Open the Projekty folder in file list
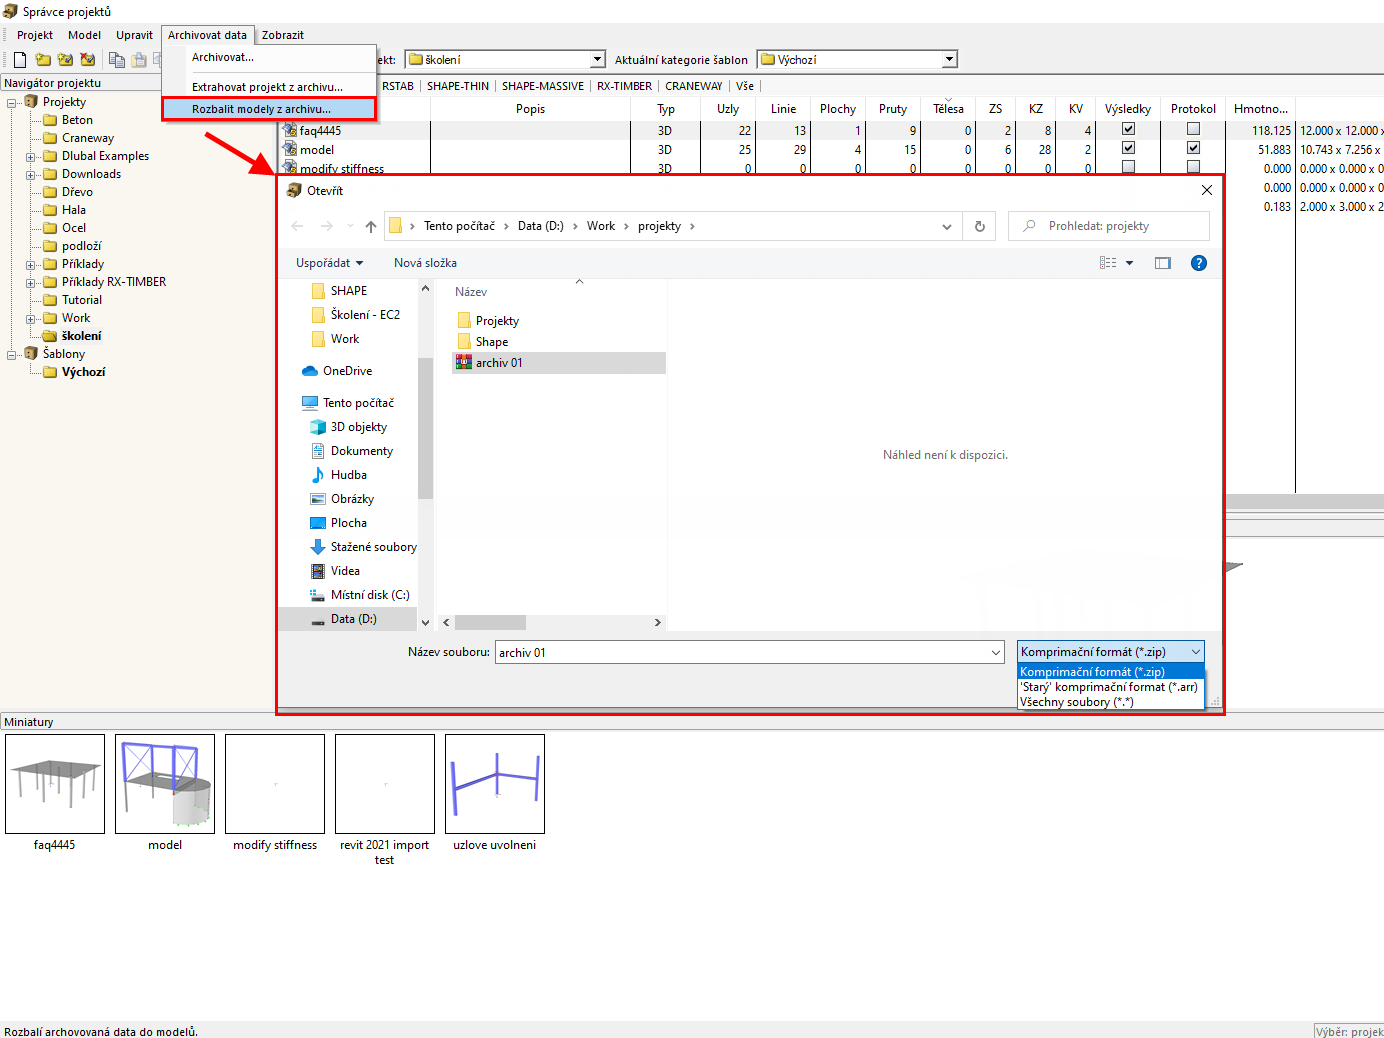This screenshot has height=1038, width=1384. pos(488,321)
